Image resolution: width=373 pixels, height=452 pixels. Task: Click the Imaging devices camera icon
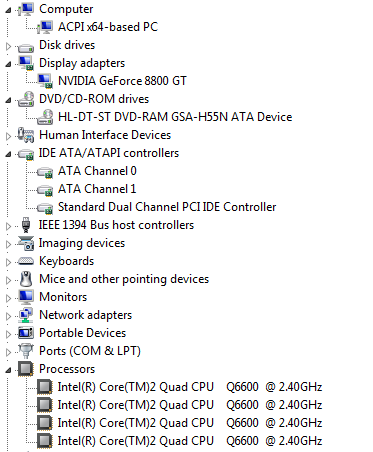[26, 243]
